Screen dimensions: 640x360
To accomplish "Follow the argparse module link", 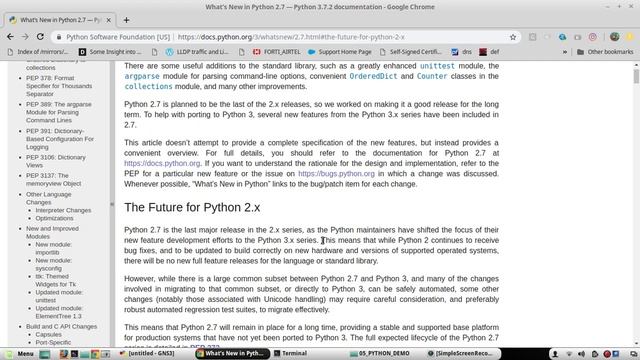I will (x=142, y=76).
